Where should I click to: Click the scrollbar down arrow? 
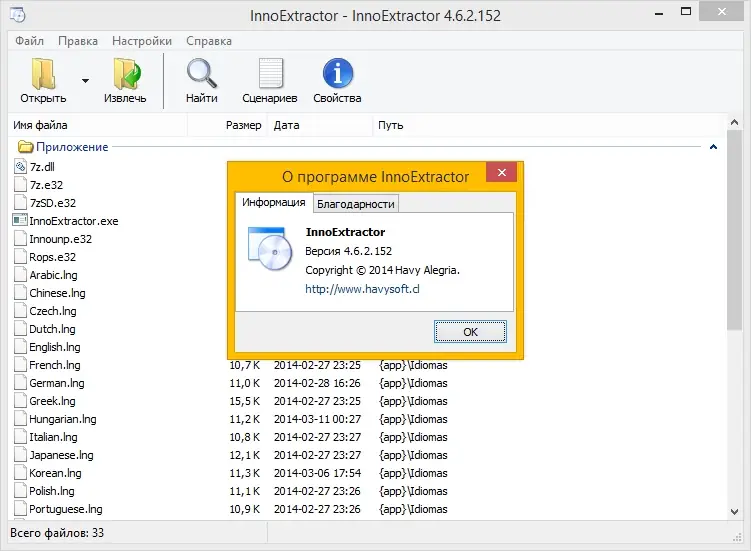coord(734,511)
